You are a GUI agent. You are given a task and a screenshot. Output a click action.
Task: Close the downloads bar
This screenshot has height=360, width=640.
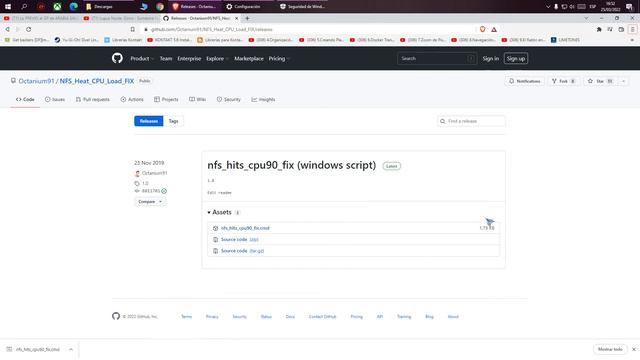click(633, 349)
